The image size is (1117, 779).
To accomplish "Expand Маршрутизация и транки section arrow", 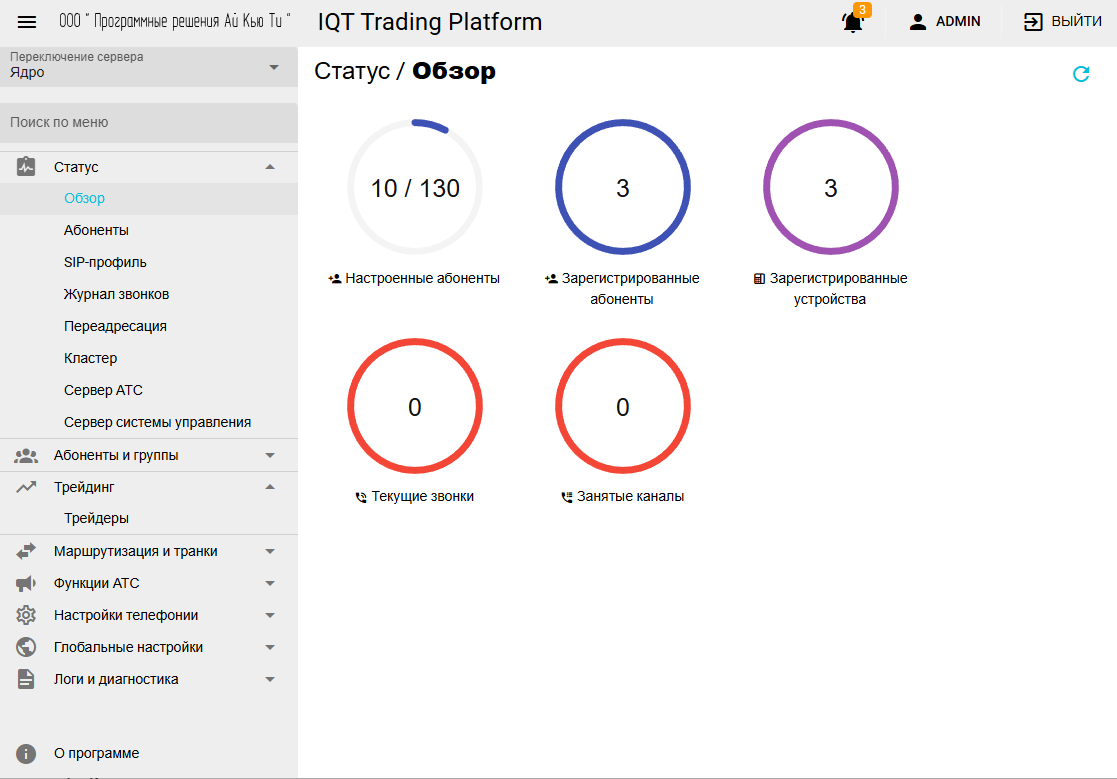I will [x=270, y=551].
